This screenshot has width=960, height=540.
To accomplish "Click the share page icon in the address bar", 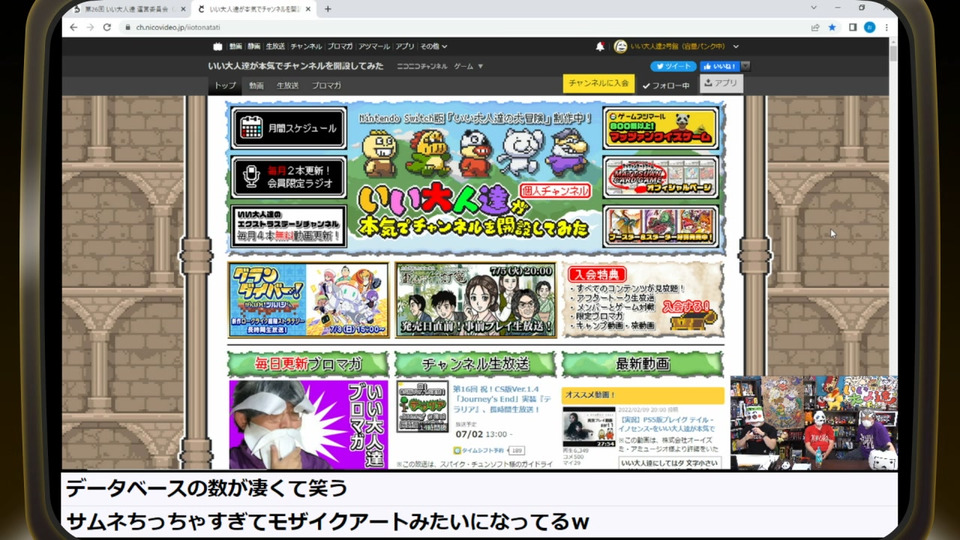I will (x=815, y=28).
